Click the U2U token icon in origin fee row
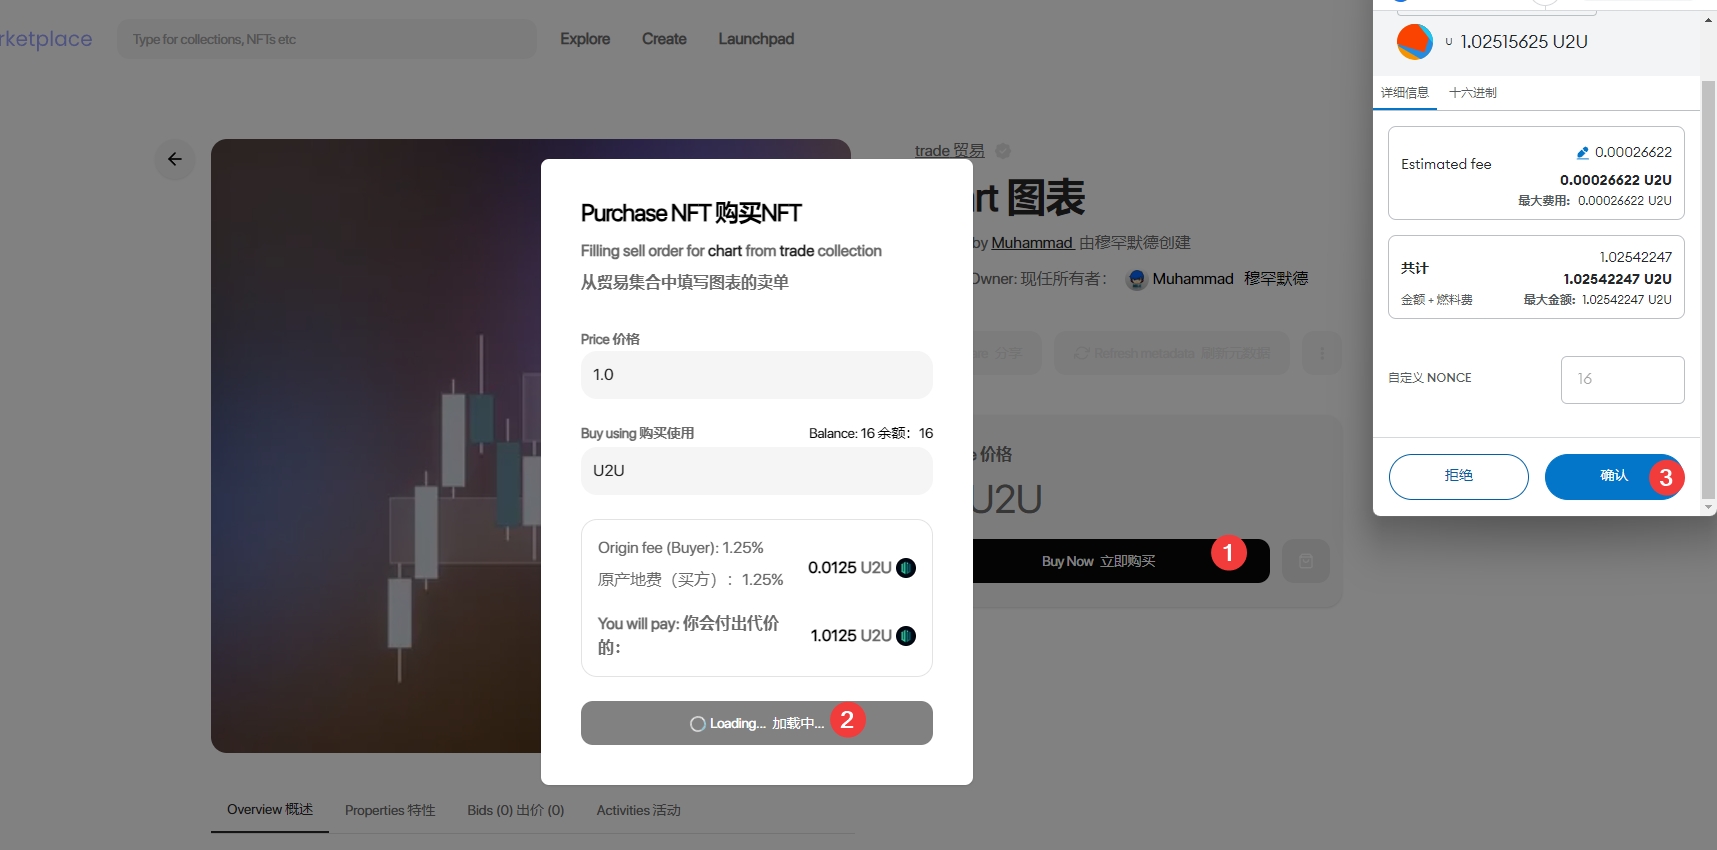This screenshot has height=850, width=1717. [906, 568]
